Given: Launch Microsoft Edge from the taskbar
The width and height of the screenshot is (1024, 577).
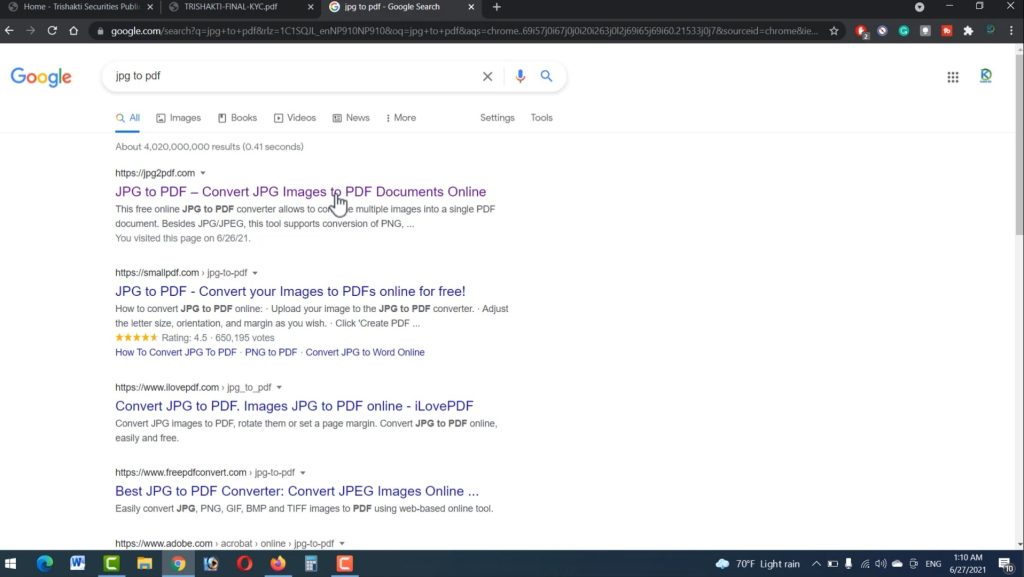Looking at the screenshot, I should pos(44,563).
